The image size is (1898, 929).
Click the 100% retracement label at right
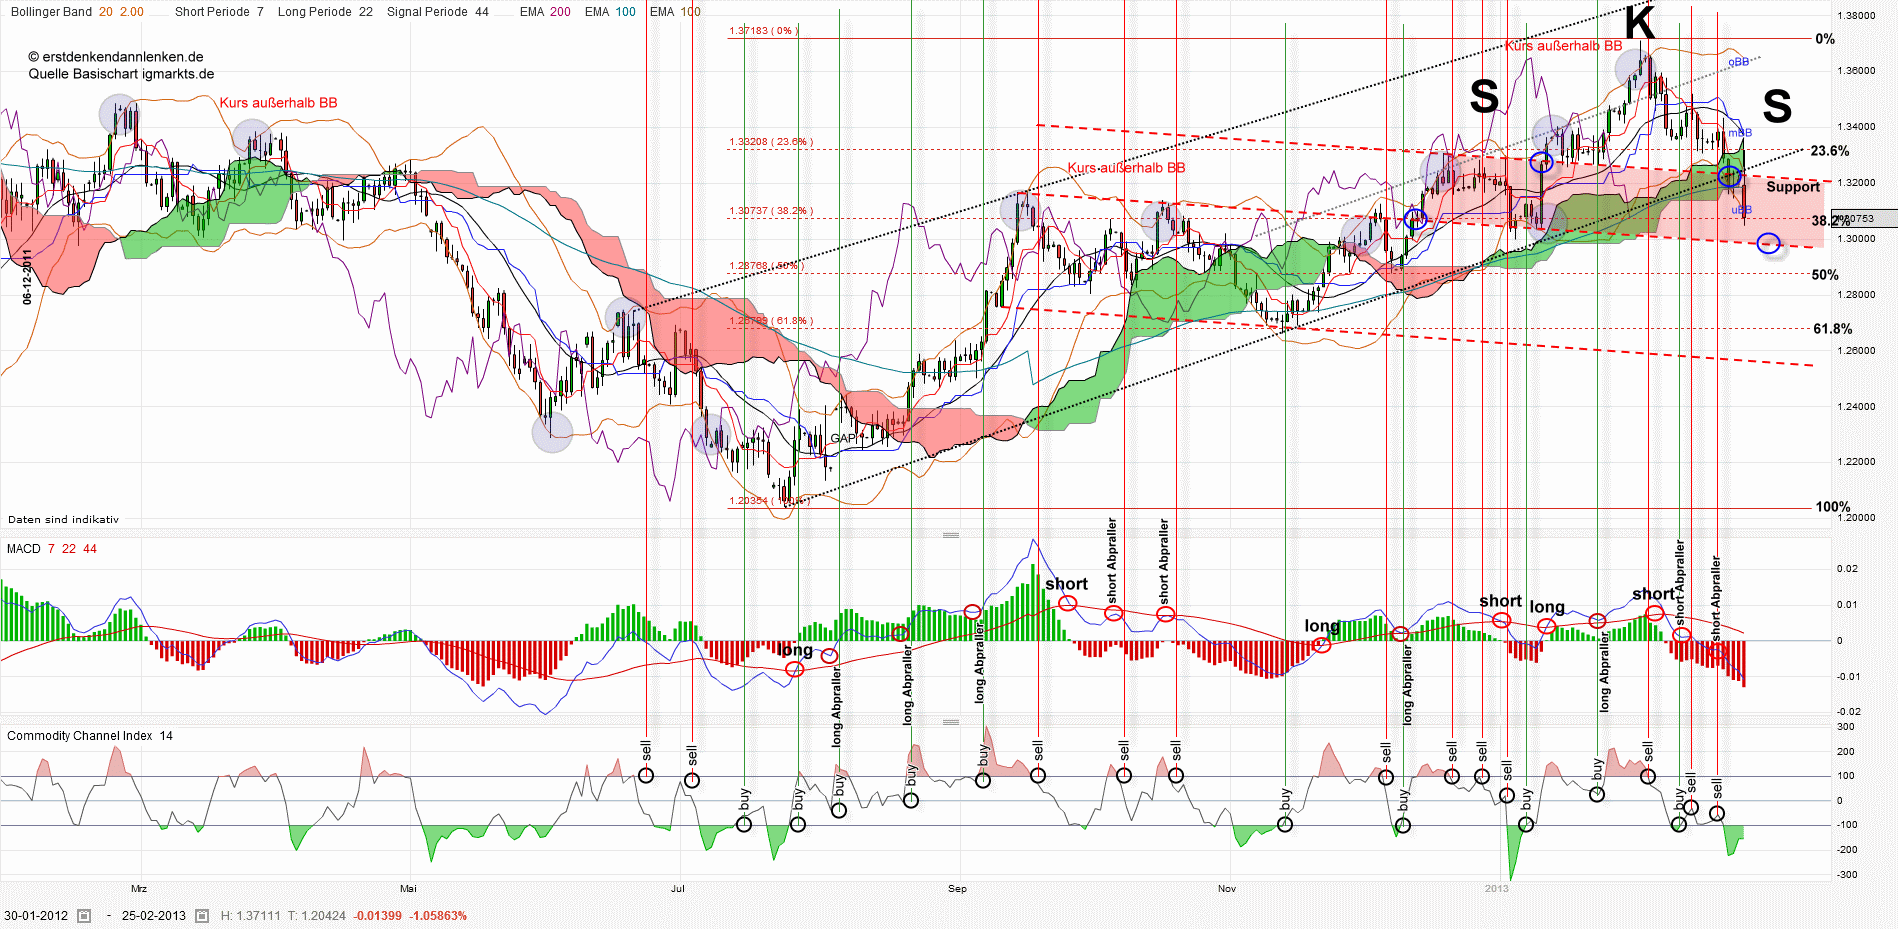coord(1833,507)
